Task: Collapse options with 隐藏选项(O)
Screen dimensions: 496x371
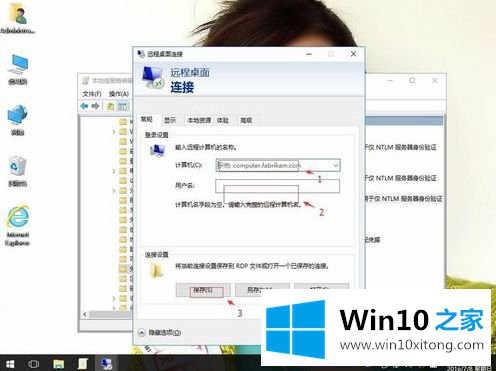Action: pos(160,332)
